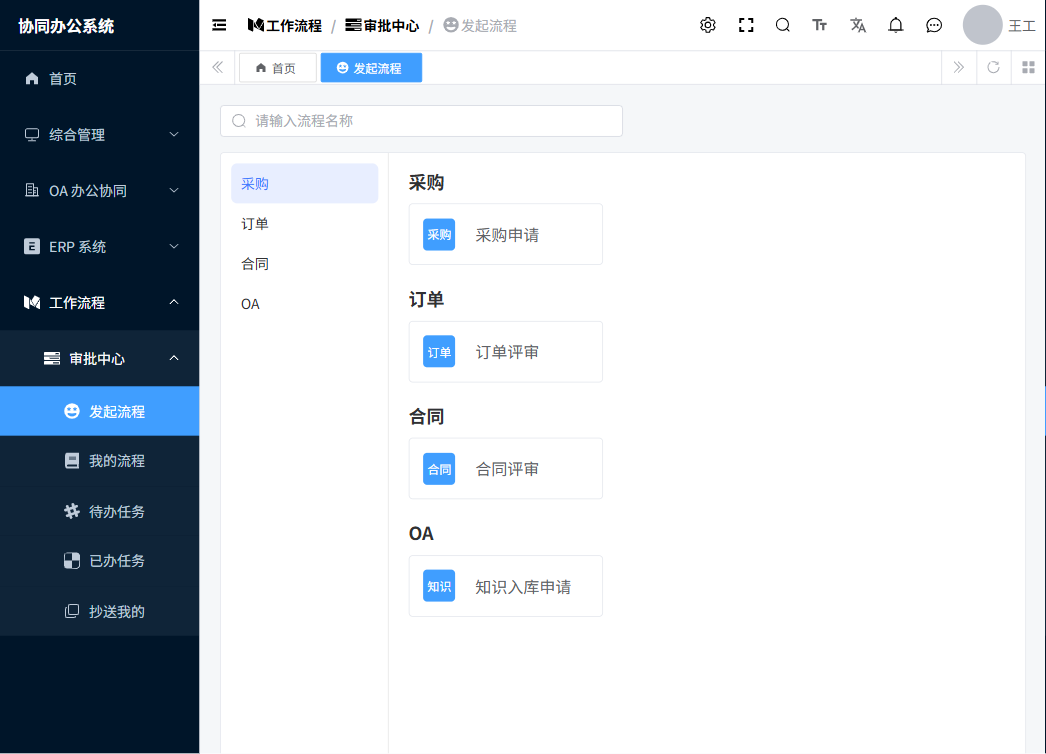Image resolution: width=1046 pixels, height=754 pixels.
Task: Click the user avatar picture
Action: point(982,25)
